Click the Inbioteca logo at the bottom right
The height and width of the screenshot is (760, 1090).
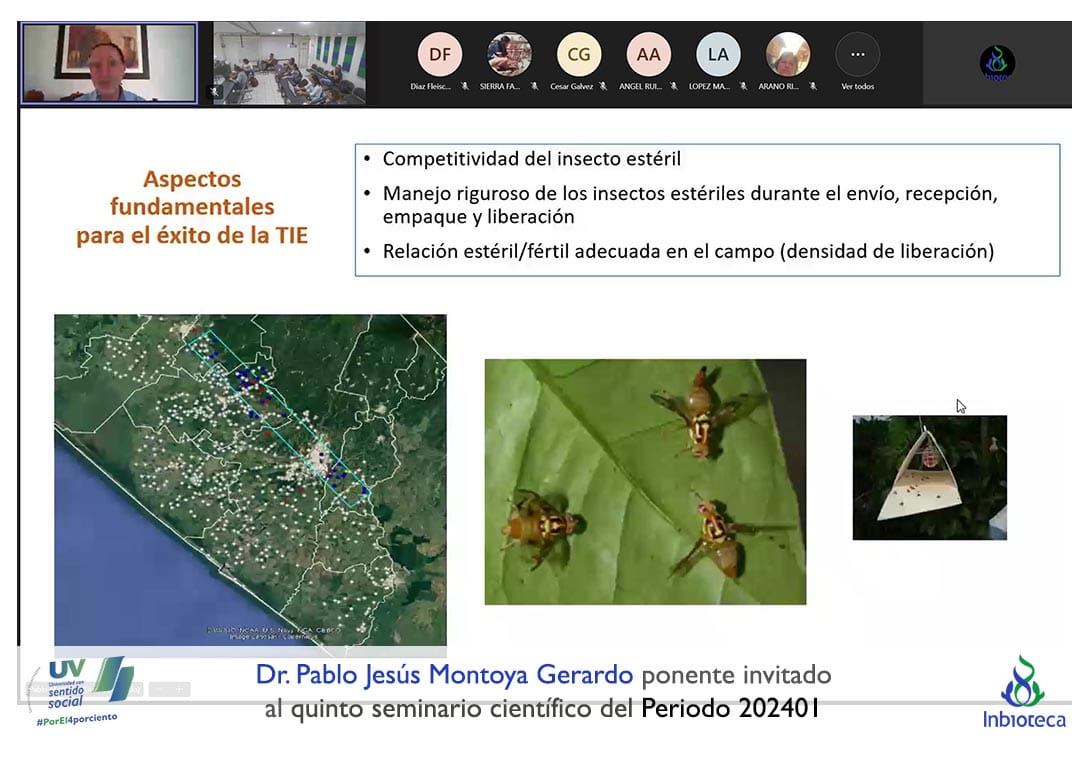click(x=1022, y=692)
